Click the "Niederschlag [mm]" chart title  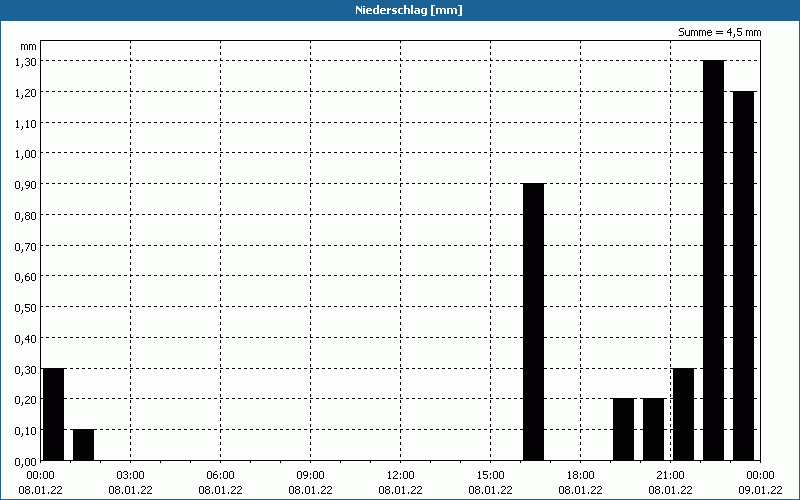click(409, 10)
